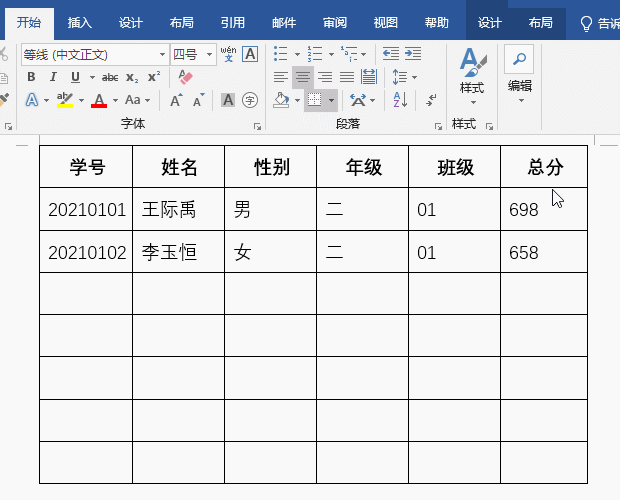
Task: Click the cell containing 20210102
Action: click(x=86, y=252)
